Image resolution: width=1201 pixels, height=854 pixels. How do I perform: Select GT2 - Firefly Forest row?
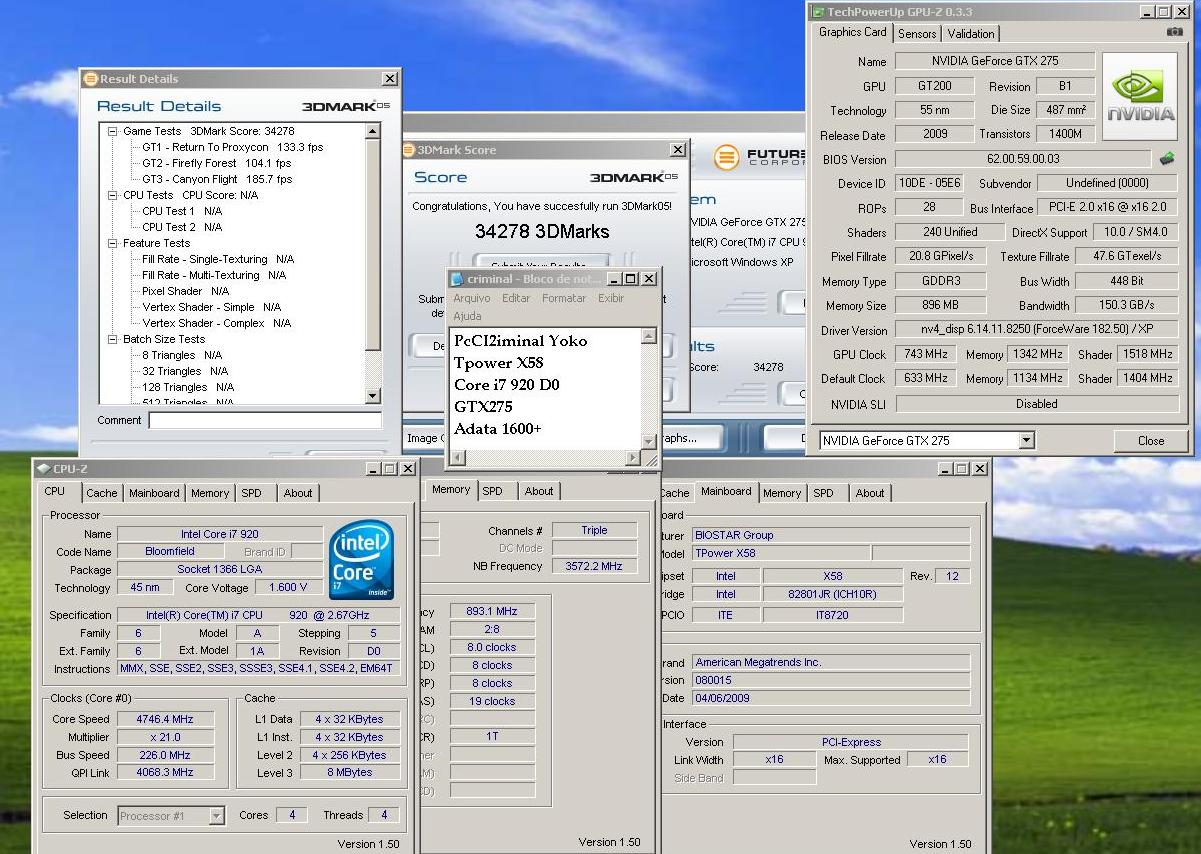tap(217, 163)
